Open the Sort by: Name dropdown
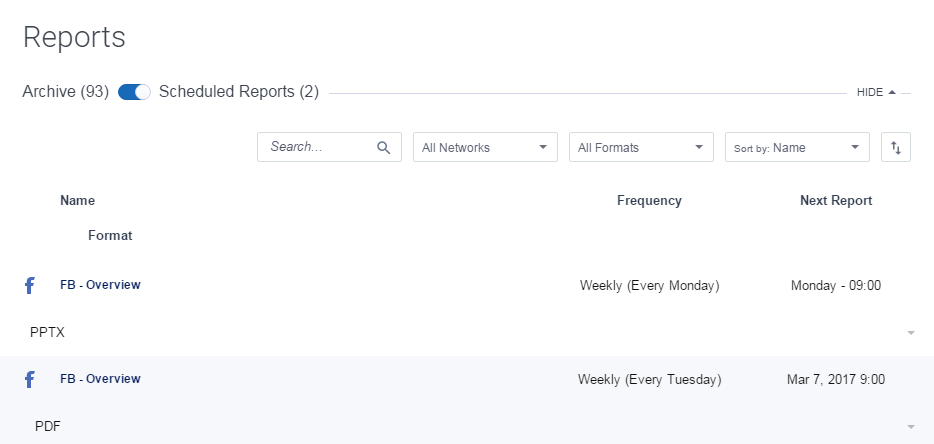 (797, 147)
